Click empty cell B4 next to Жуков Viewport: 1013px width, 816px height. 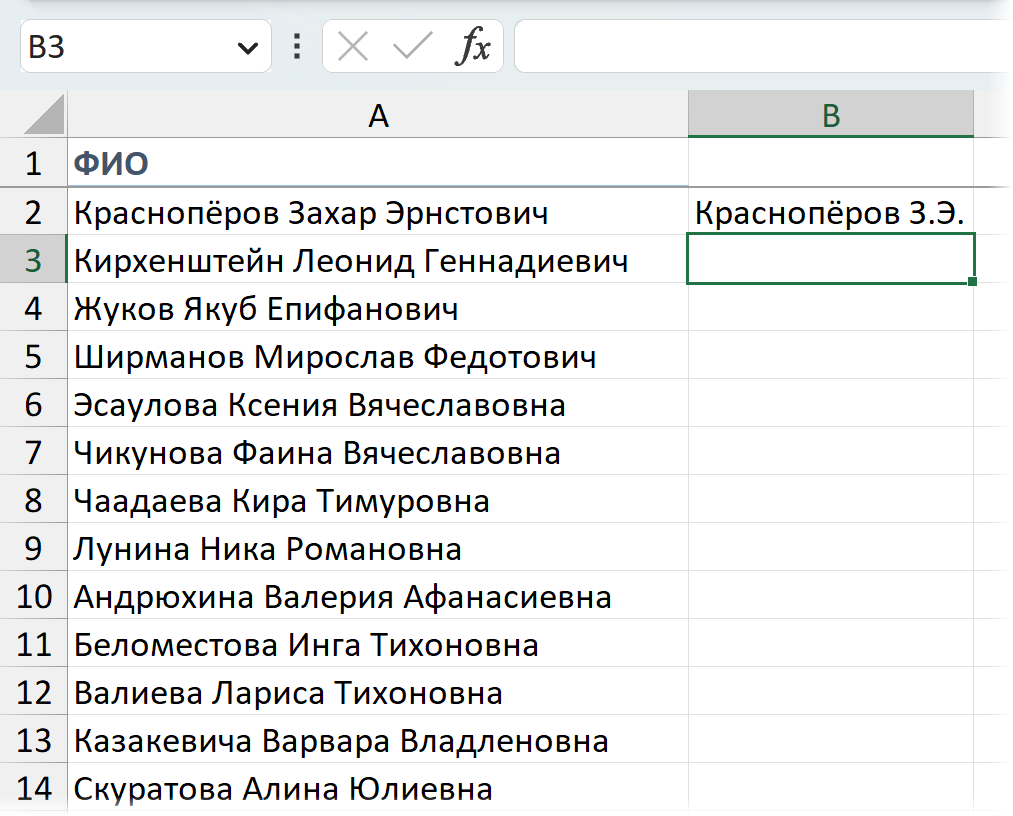coord(831,308)
